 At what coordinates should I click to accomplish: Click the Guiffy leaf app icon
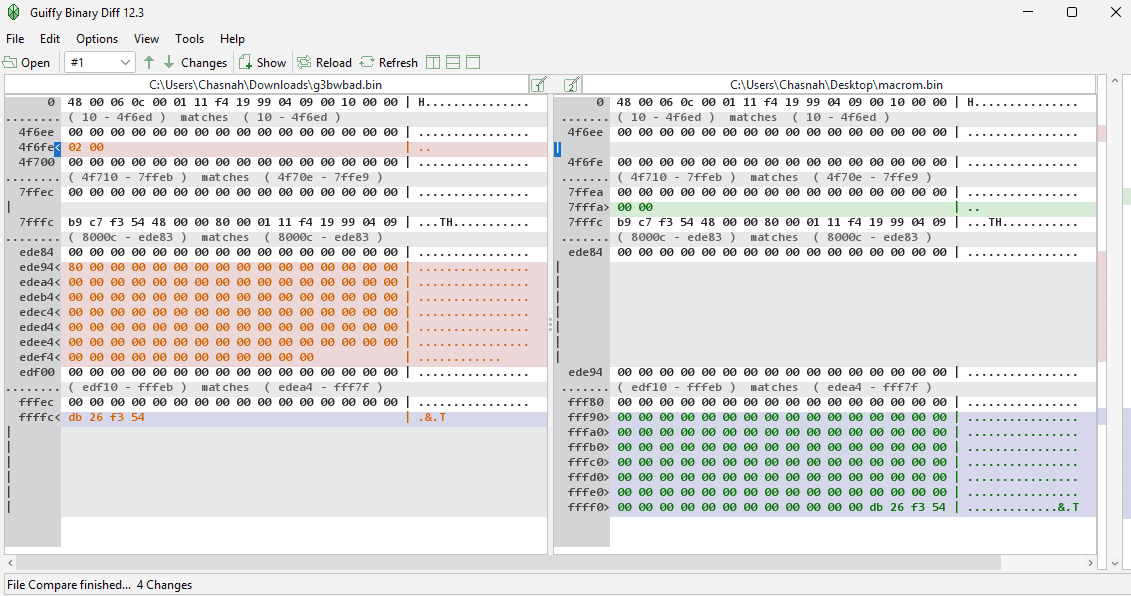point(13,12)
